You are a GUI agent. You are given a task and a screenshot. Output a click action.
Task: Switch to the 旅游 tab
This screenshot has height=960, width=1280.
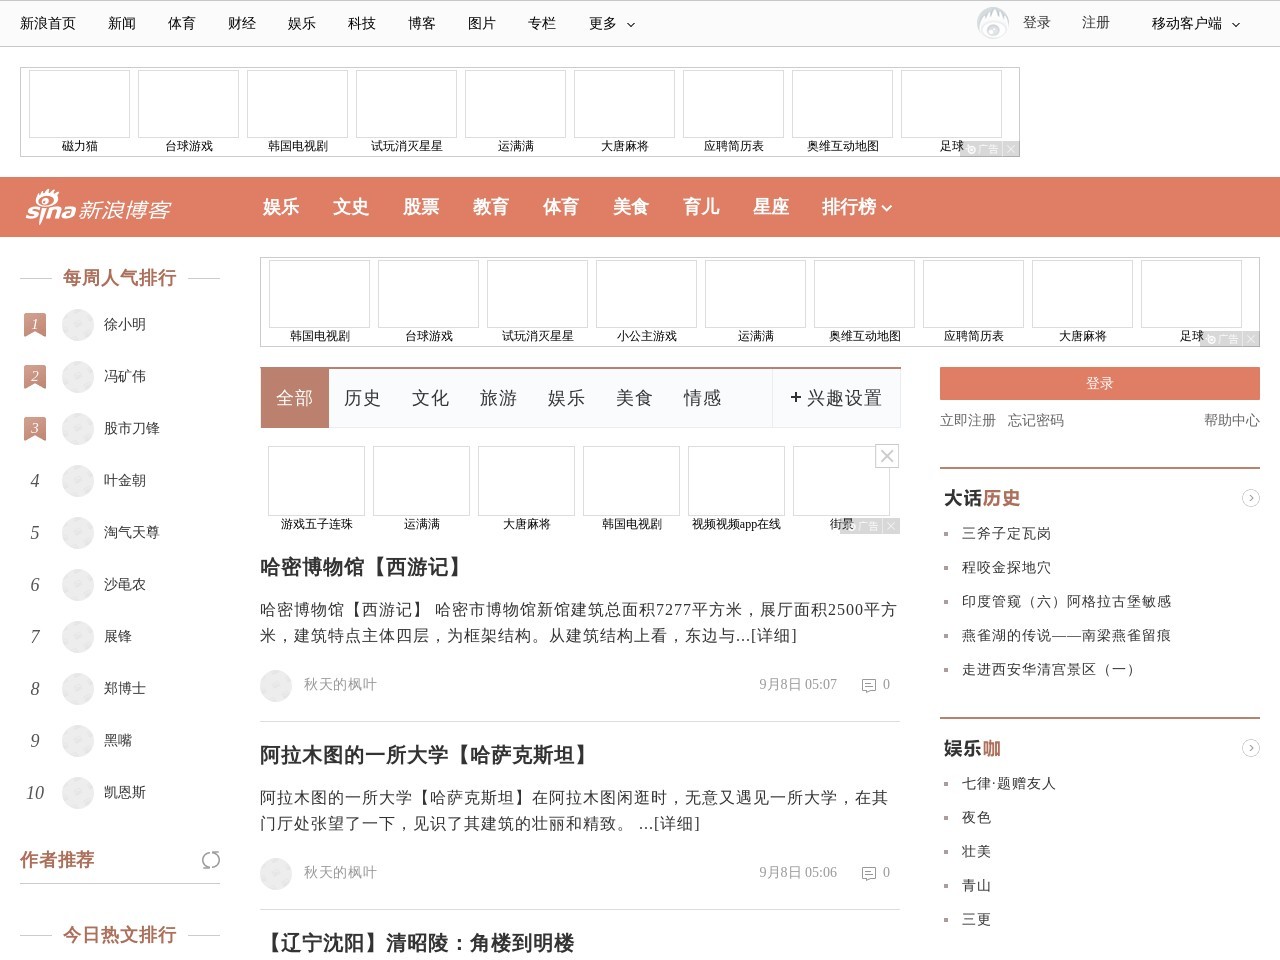(x=498, y=398)
